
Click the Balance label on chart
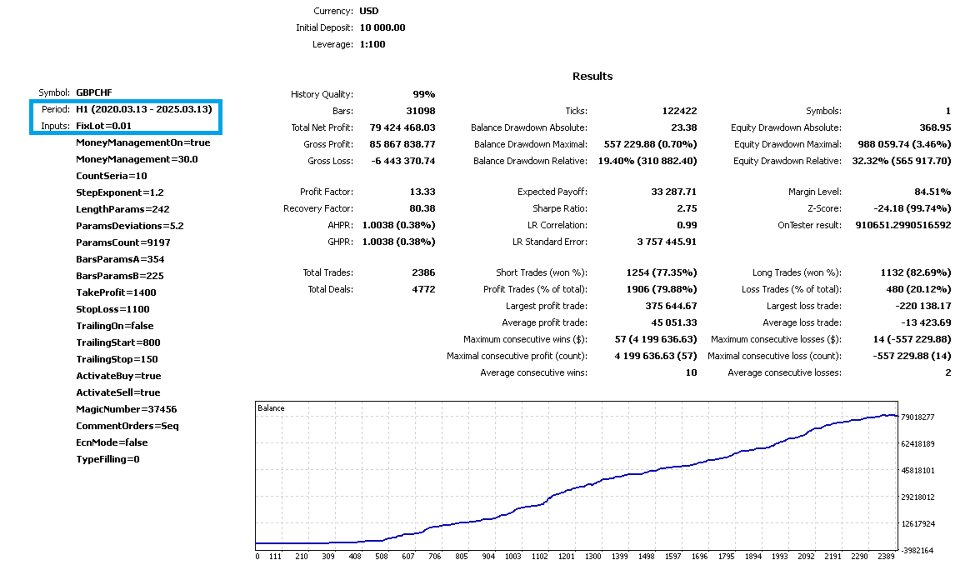tap(271, 408)
